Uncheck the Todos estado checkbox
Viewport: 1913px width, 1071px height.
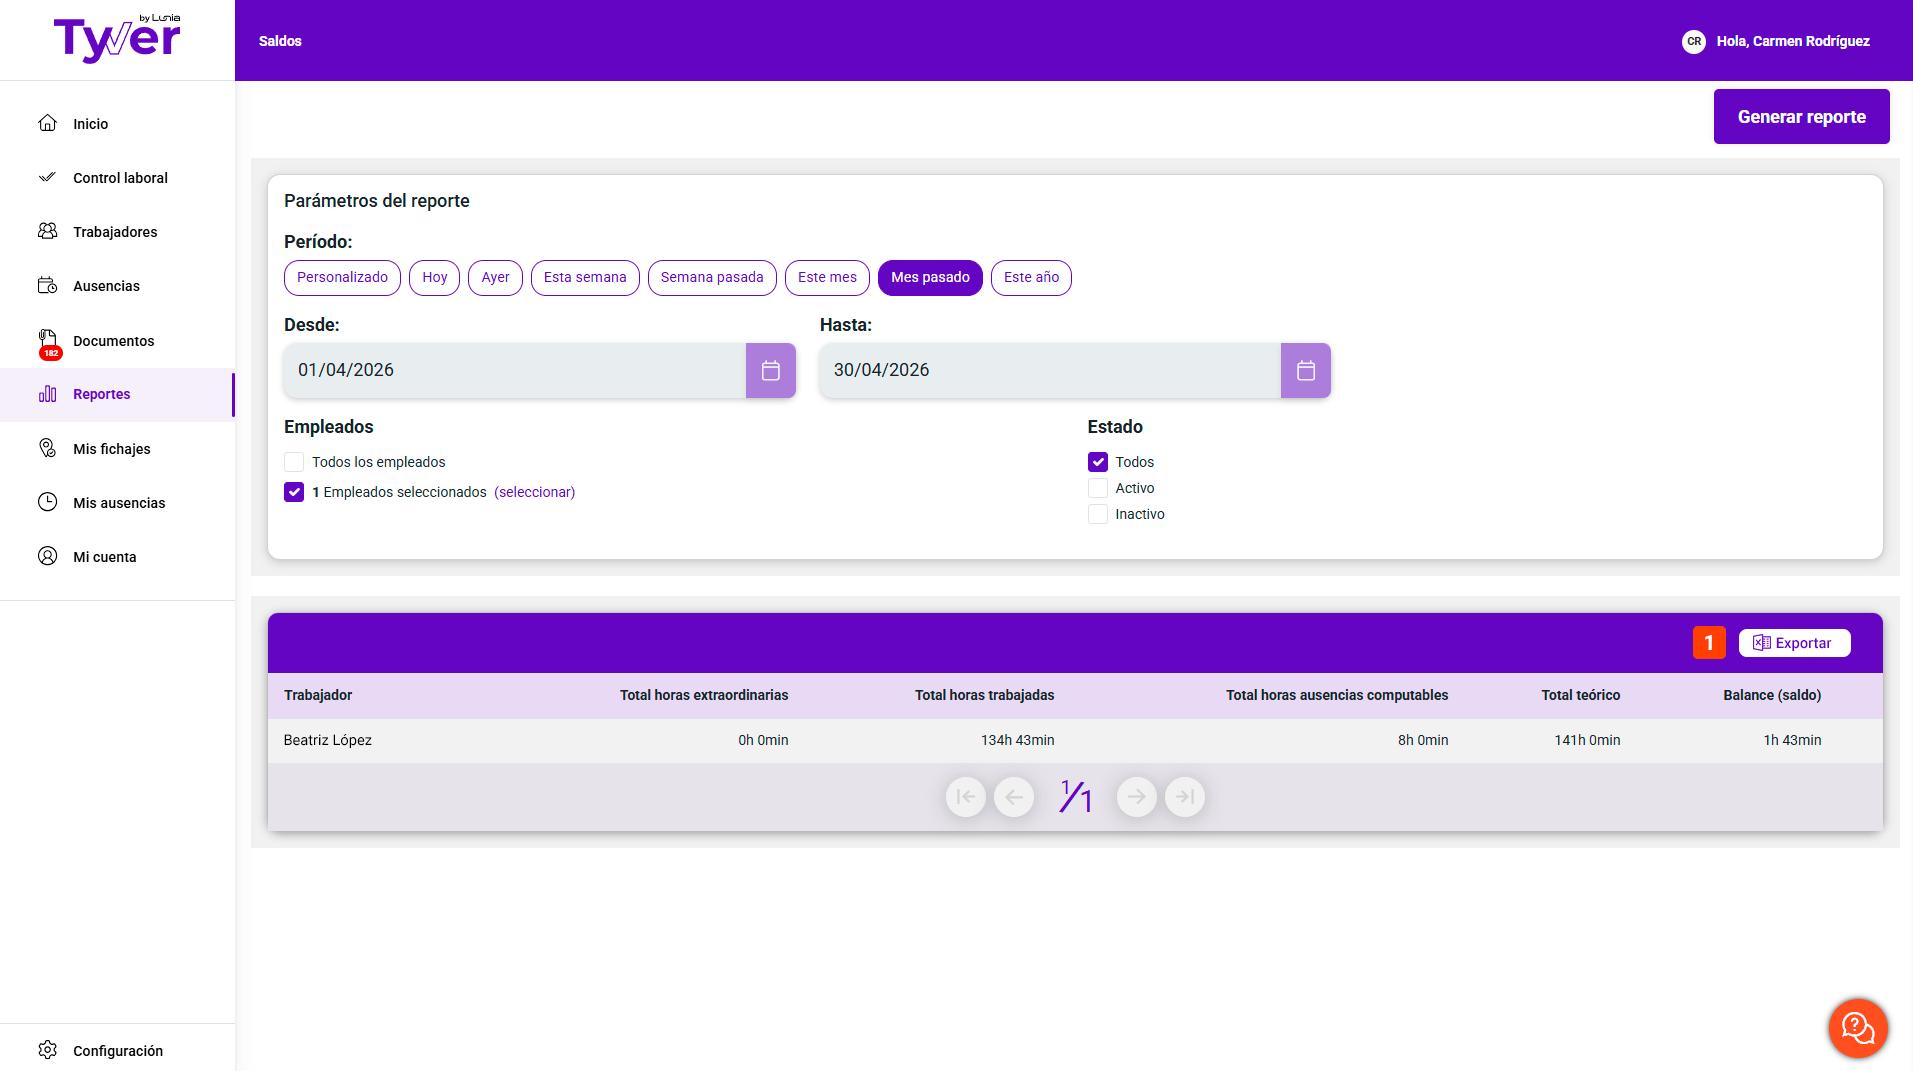(x=1098, y=462)
